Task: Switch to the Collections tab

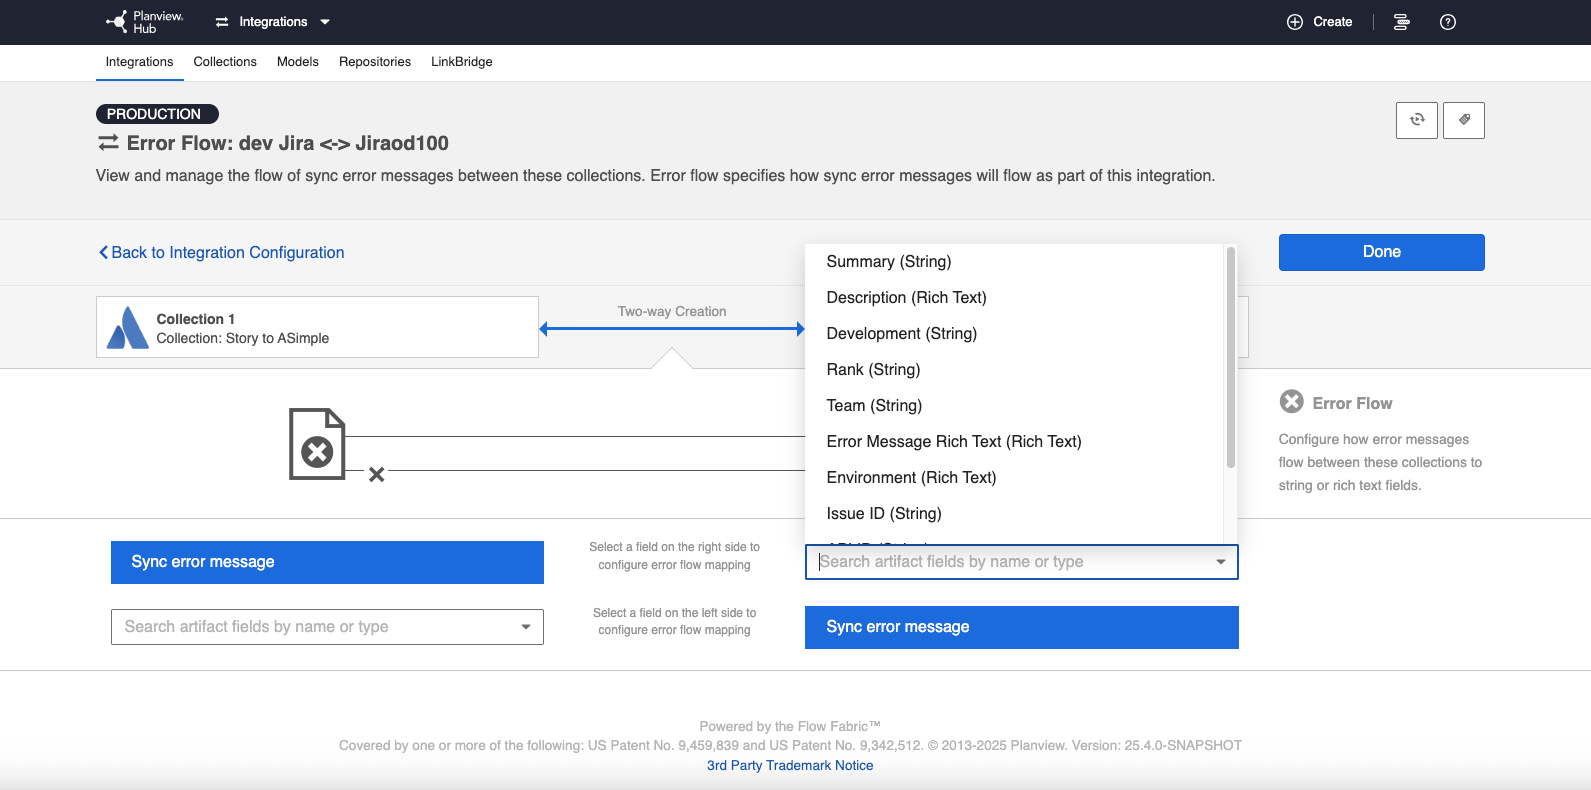Action: 225,62
